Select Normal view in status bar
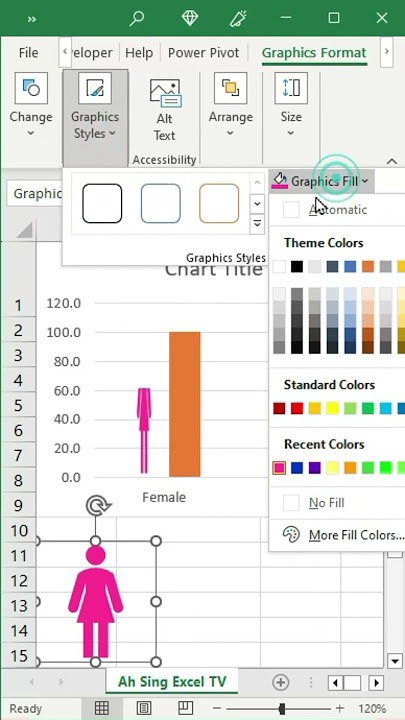 point(101,708)
